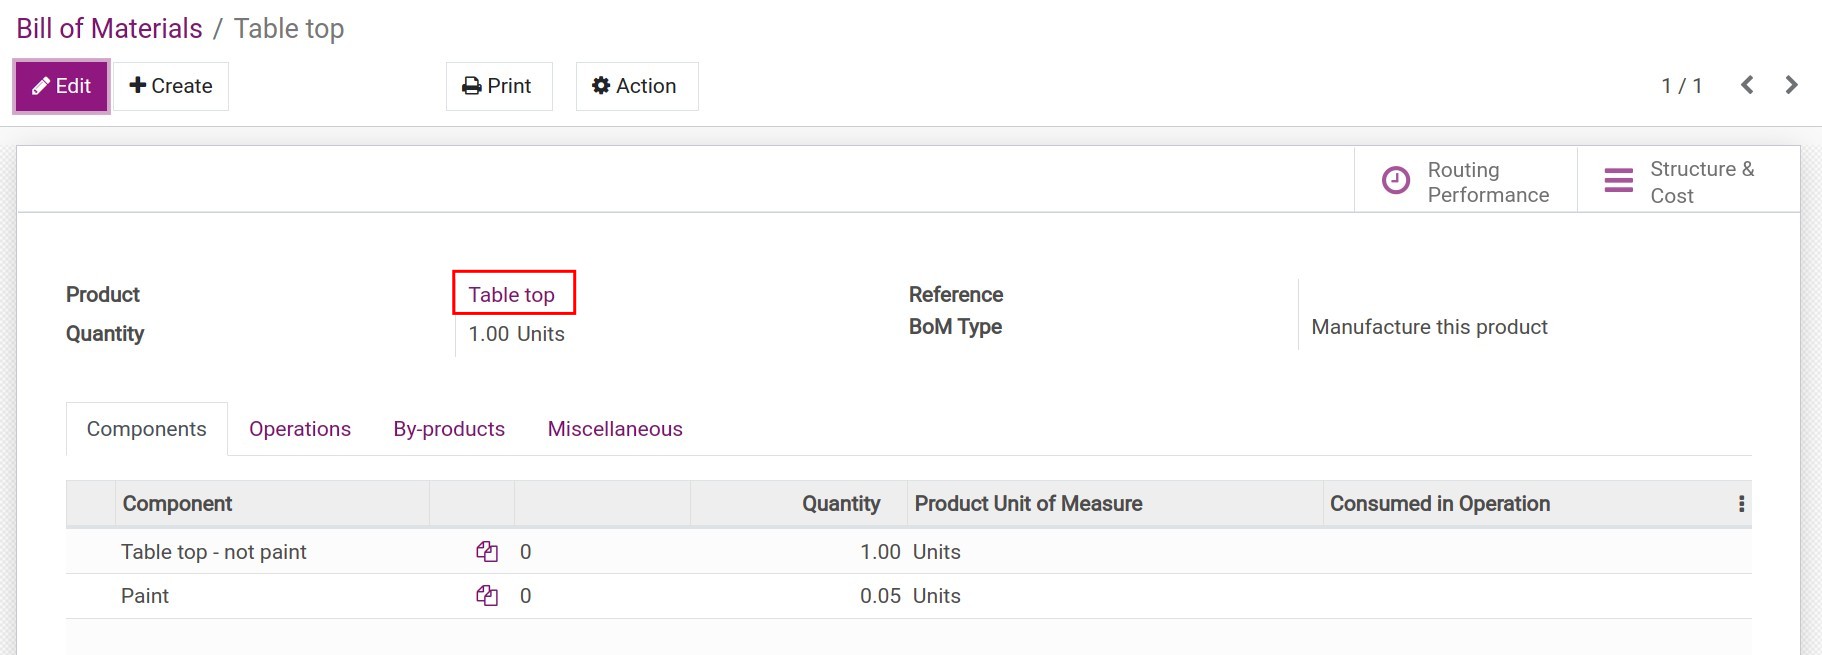
Task: Sort by Component column header
Action: pos(272,504)
